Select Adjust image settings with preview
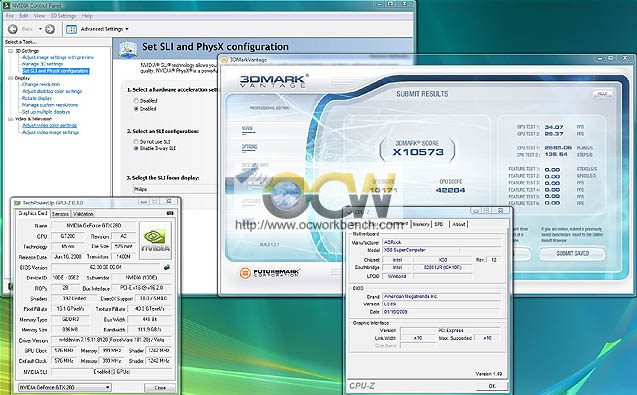Screen dimensions: 637x395 pos(58,57)
